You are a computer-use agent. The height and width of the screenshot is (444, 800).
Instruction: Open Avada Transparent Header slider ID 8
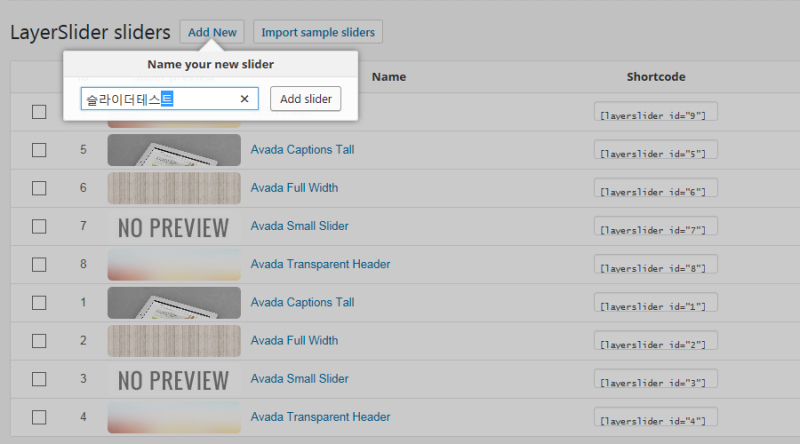(x=320, y=264)
